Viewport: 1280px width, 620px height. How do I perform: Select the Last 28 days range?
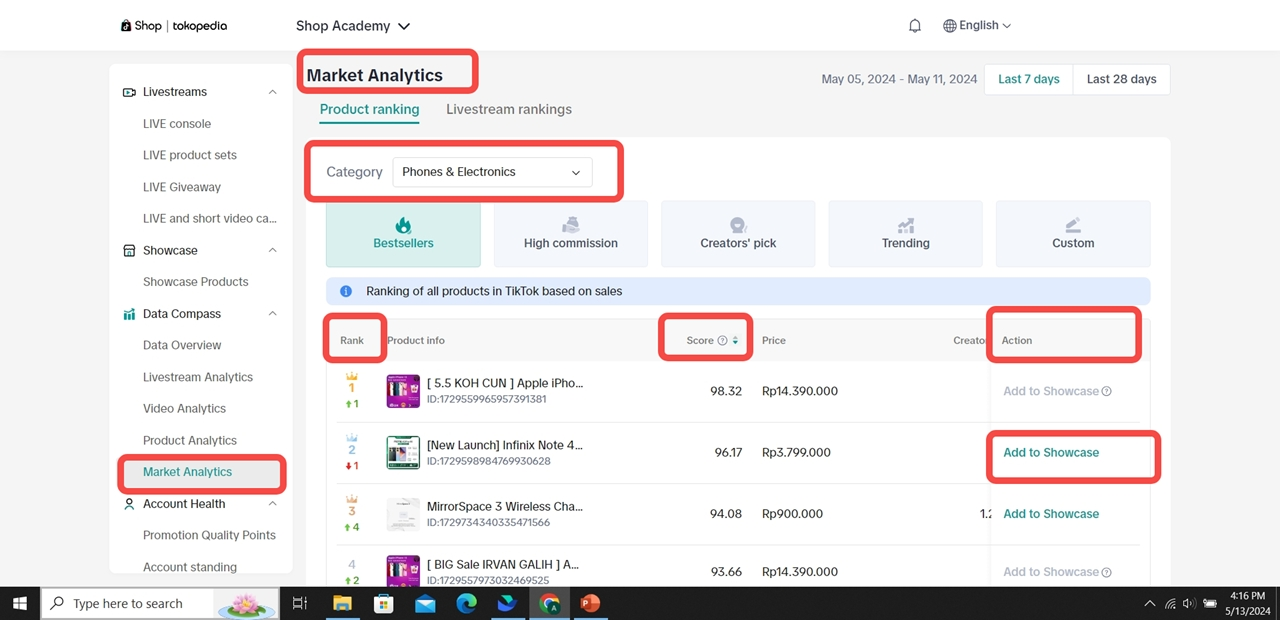click(x=1121, y=79)
